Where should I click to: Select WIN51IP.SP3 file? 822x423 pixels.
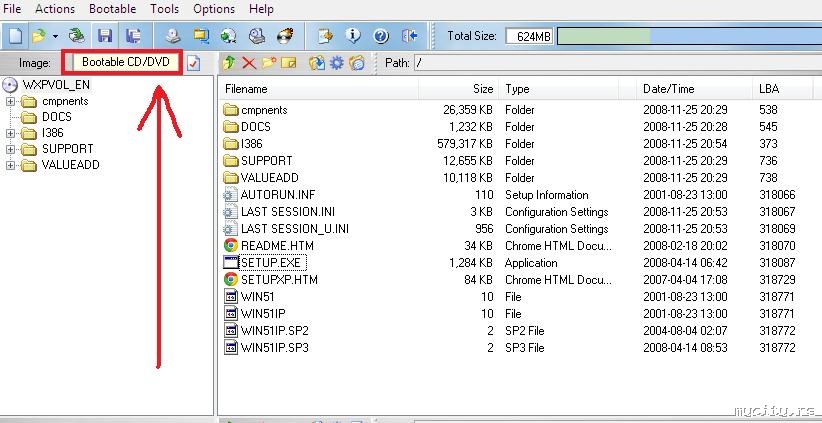pos(275,348)
